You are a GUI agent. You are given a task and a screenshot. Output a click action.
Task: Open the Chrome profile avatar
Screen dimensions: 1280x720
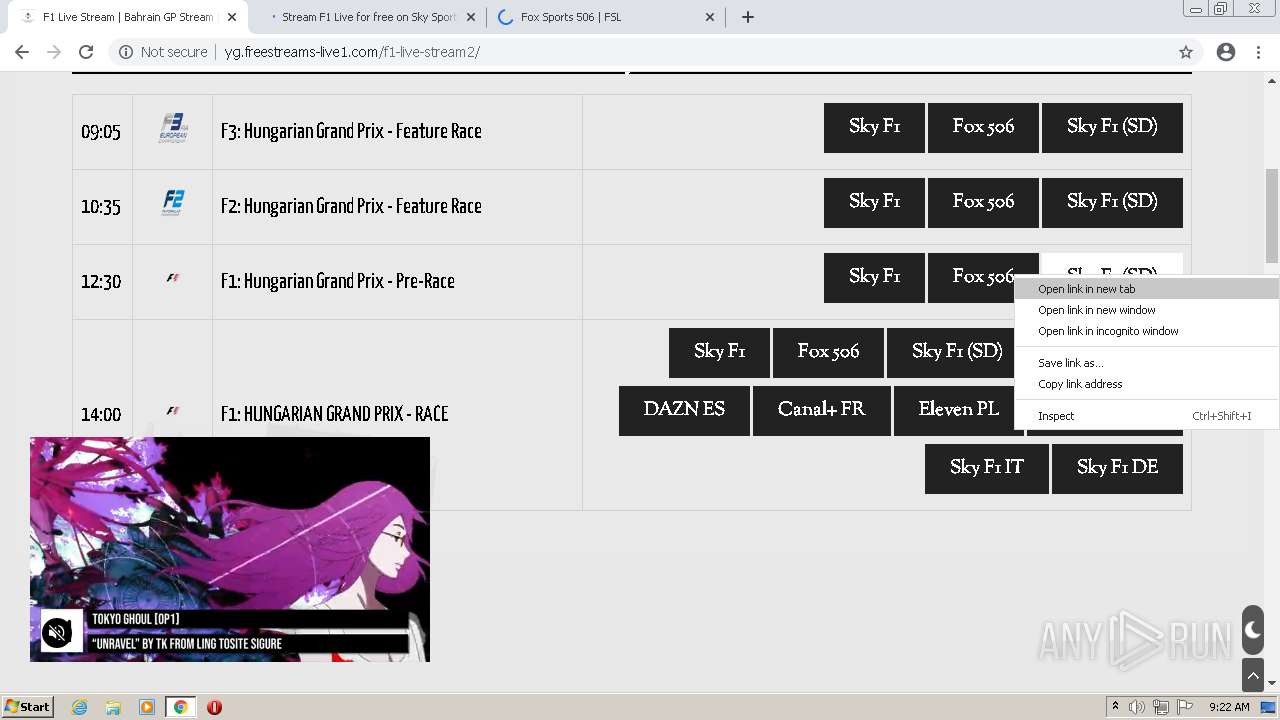[x=1226, y=52]
